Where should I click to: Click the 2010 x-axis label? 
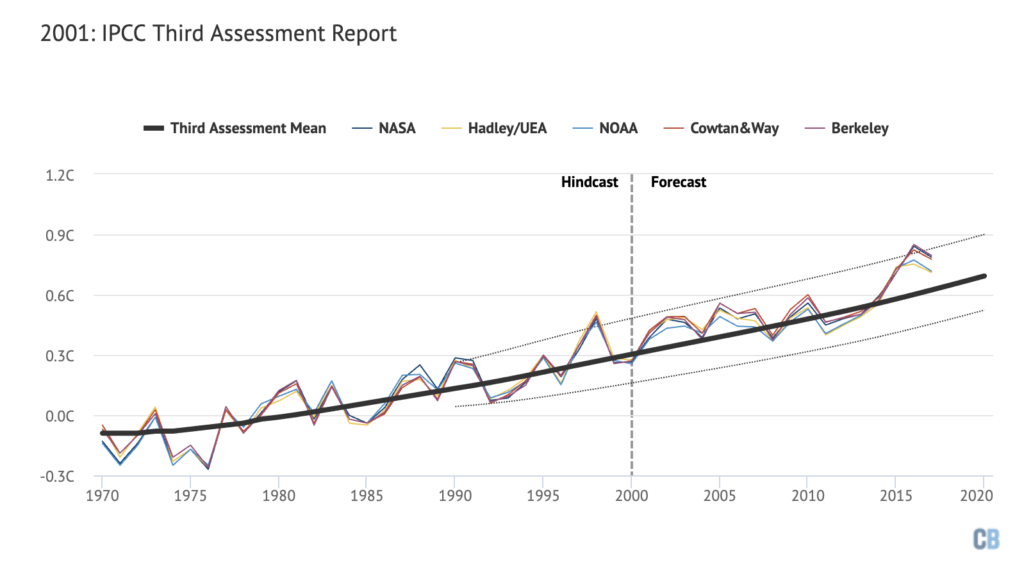pos(808,496)
